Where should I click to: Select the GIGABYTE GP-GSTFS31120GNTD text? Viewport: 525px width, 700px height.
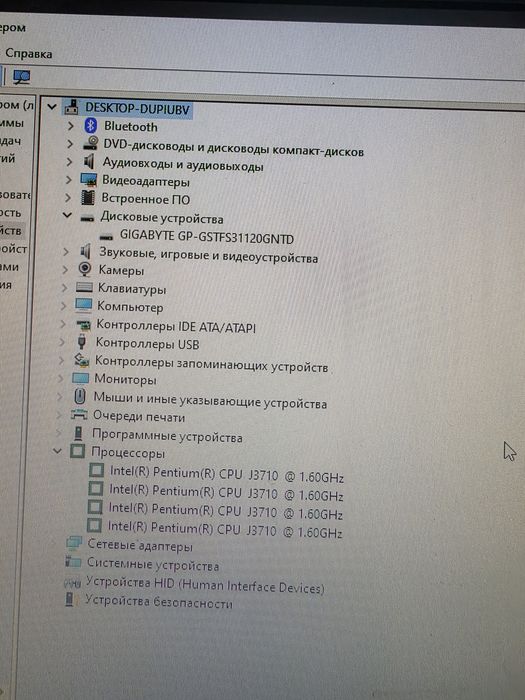click(x=207, y=237)
